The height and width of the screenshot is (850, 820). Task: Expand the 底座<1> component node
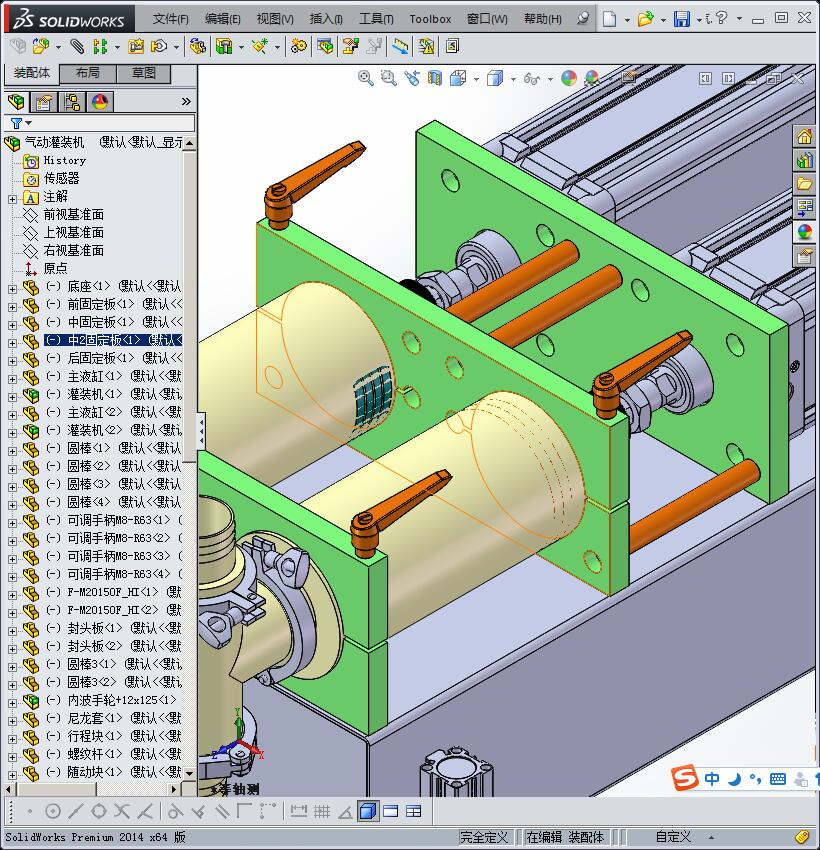pos(12,289)
